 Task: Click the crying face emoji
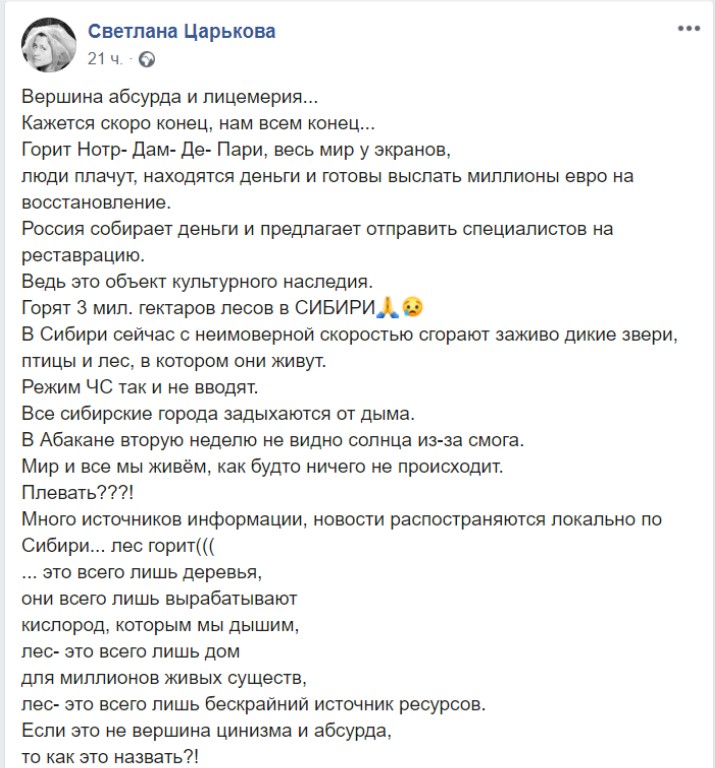coord(412,307)
